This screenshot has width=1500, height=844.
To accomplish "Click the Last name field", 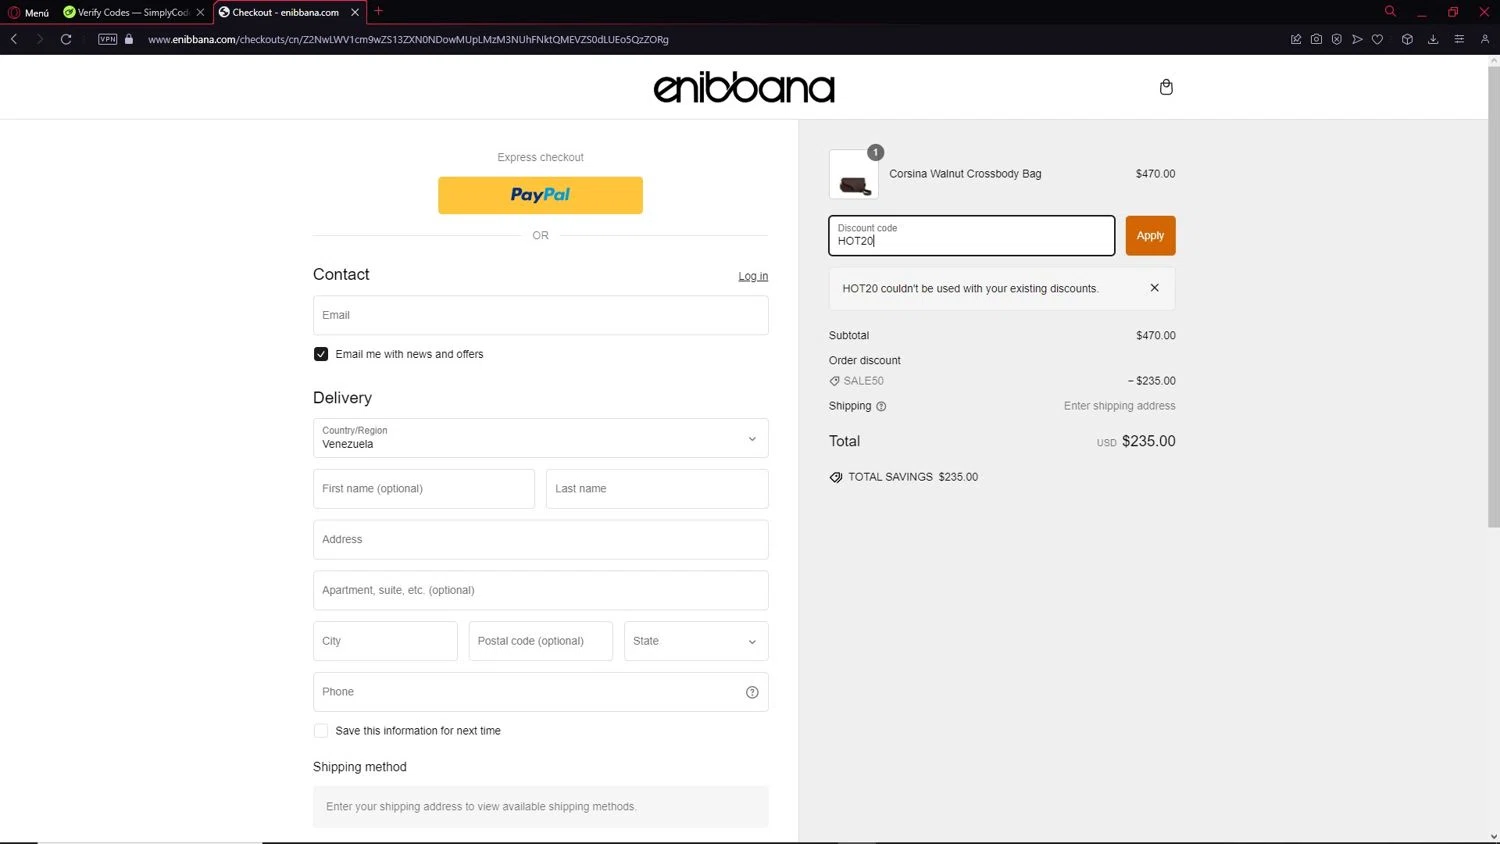I will [657, 489].
